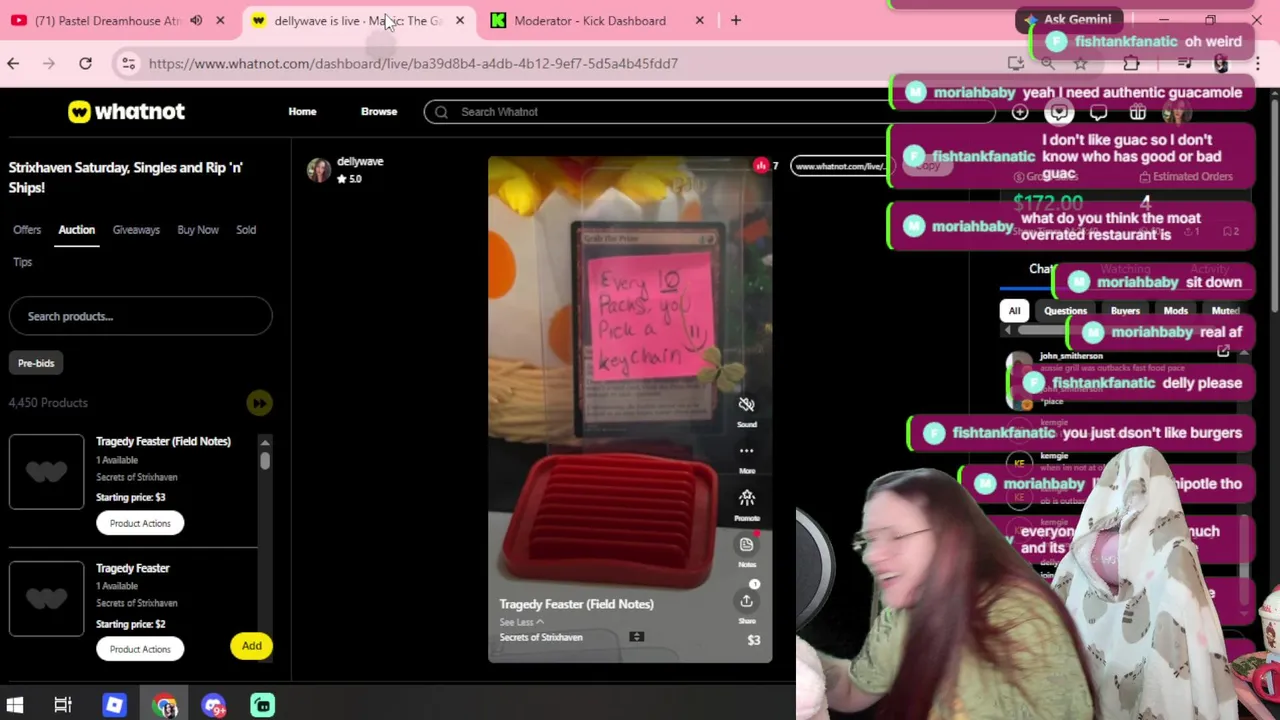Bookmark this page with the star icon

click(x=1080, y=63)
